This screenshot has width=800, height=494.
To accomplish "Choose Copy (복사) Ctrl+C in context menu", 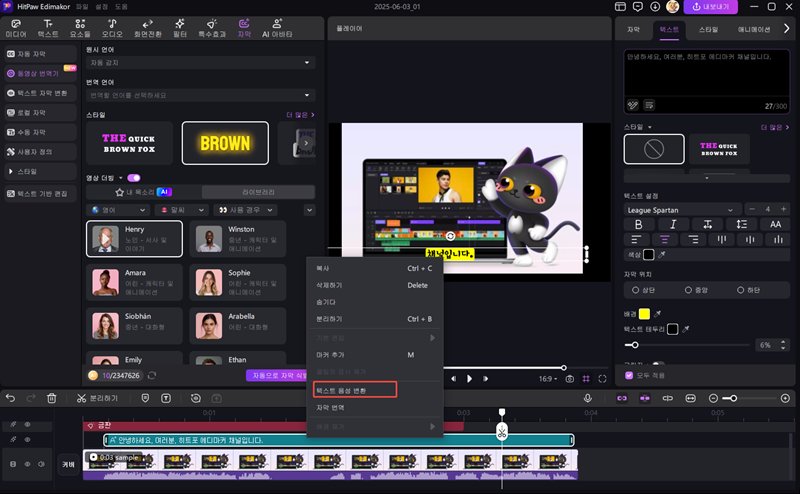I will tap(374, 268).
